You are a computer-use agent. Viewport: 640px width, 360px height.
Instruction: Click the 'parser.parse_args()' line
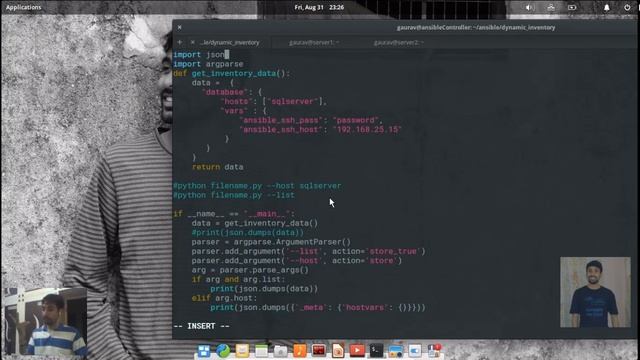tap(250, 270)
